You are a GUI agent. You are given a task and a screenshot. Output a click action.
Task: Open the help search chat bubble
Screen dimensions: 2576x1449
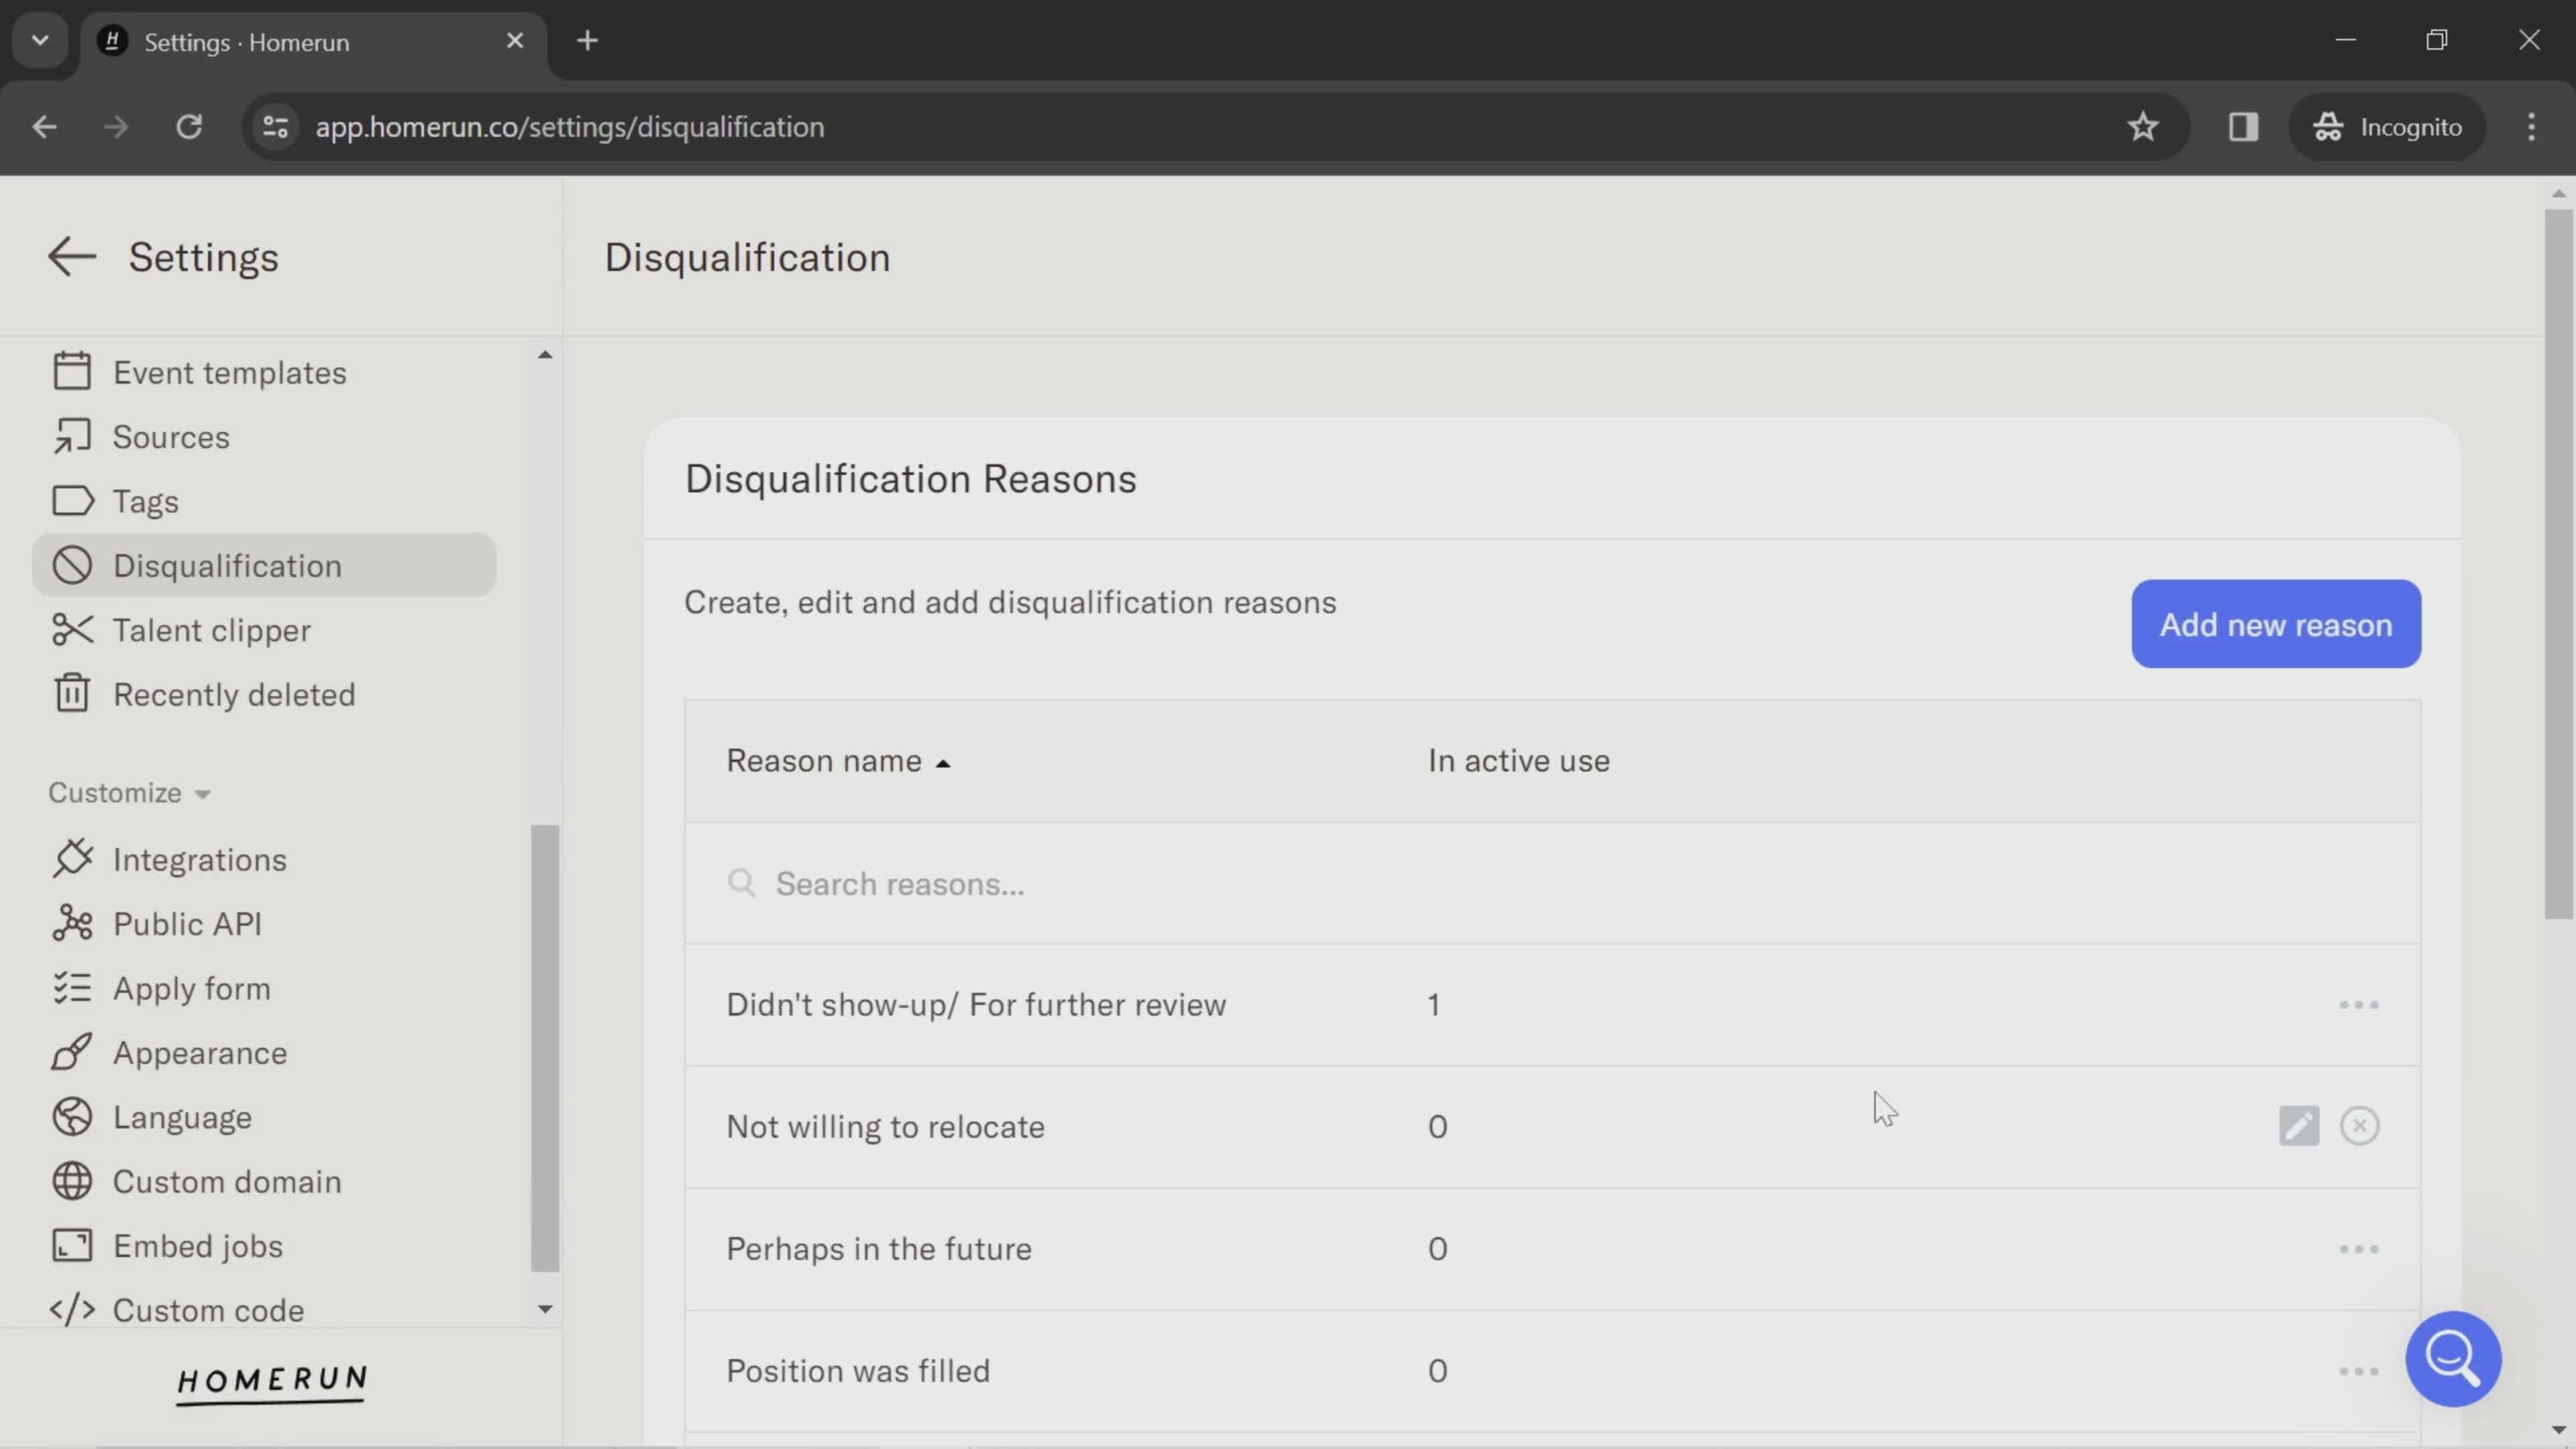point(2453,1359)
